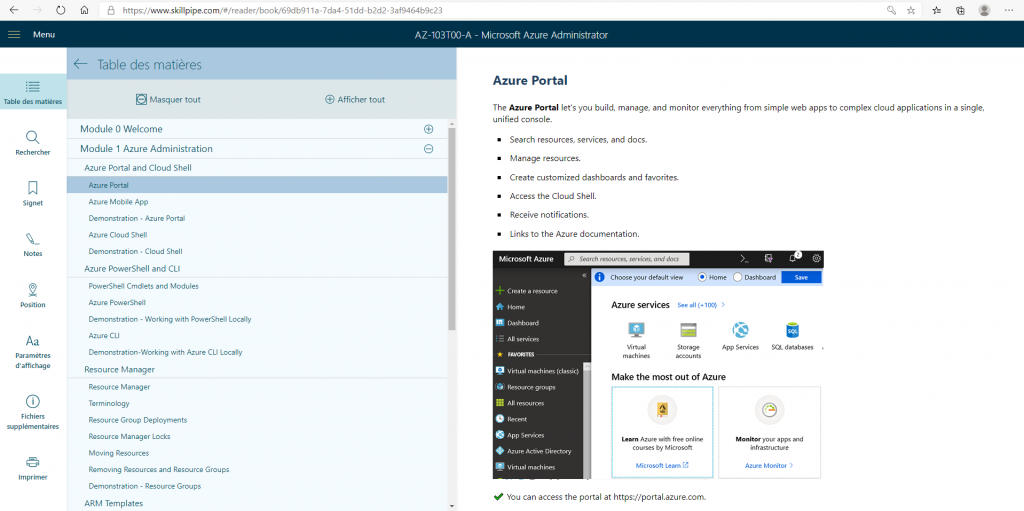Open the Signet bookmark icon
1024x511 pixels.
coord(33,188)
